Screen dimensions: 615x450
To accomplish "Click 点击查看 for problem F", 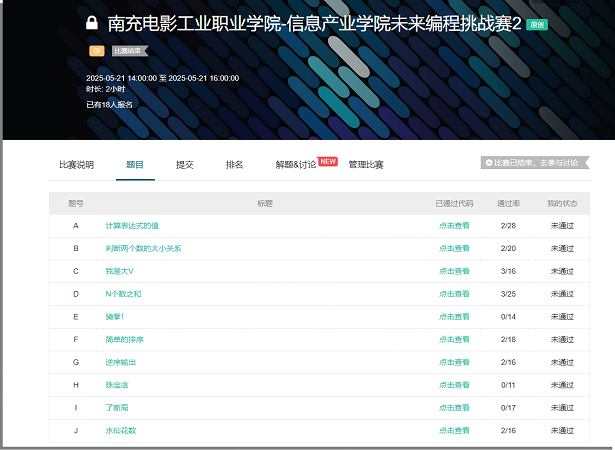I will (x=454, y=339).
